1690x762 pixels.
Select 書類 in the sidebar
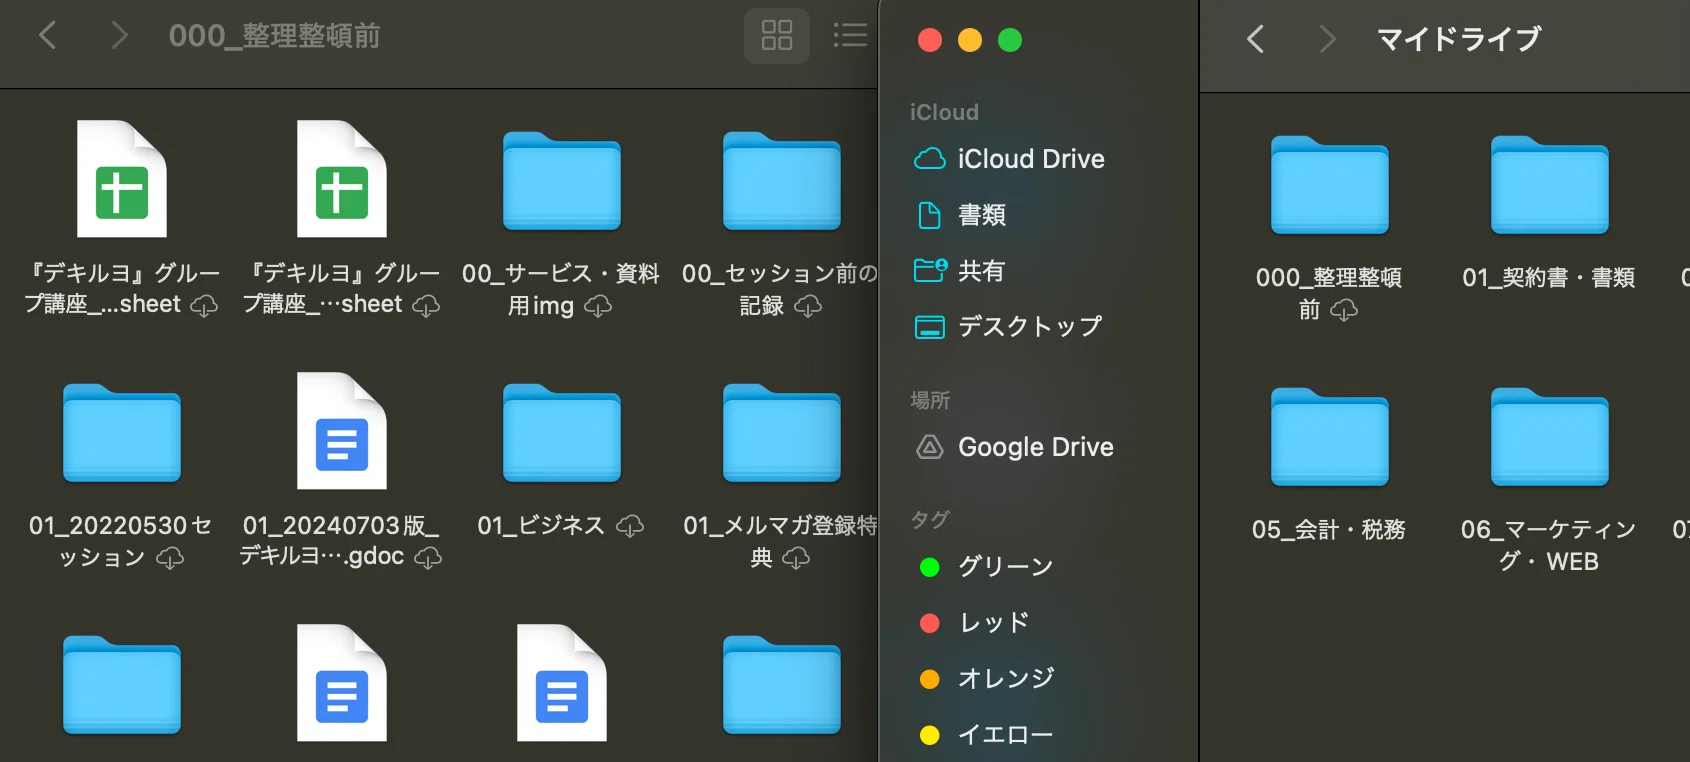(x=962, y=215)
